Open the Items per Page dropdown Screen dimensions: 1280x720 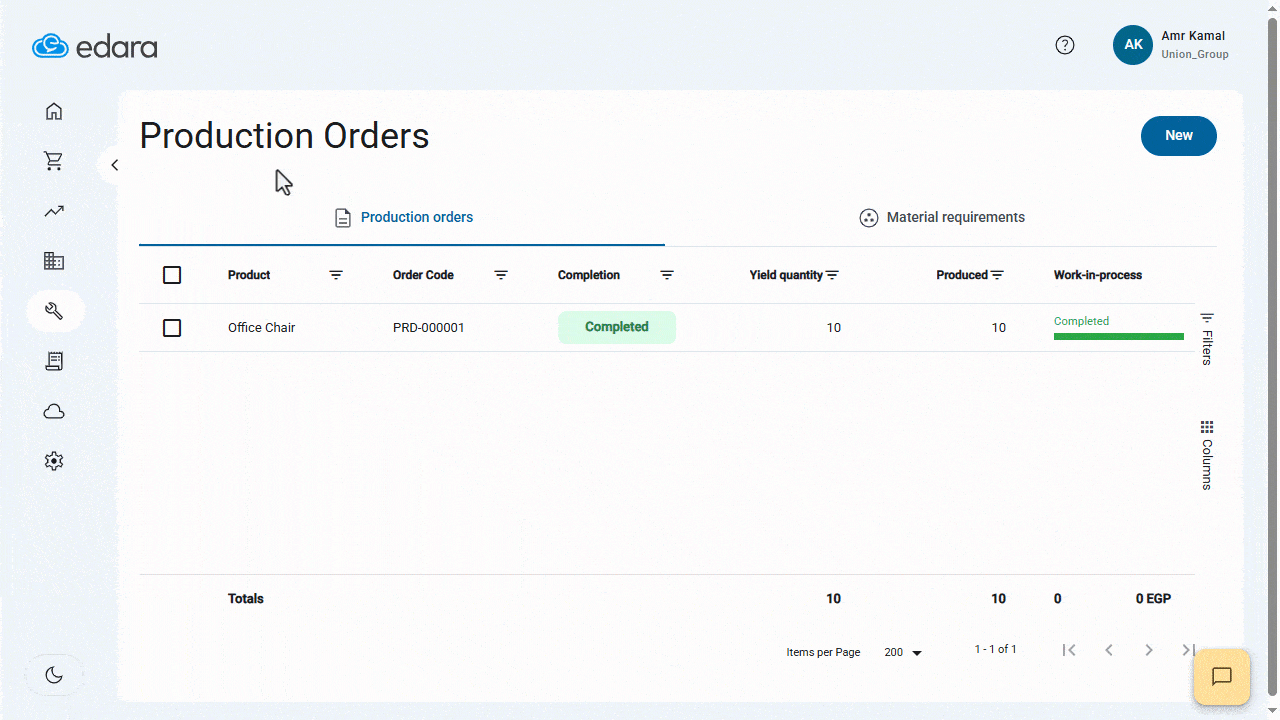coord(900,652)
